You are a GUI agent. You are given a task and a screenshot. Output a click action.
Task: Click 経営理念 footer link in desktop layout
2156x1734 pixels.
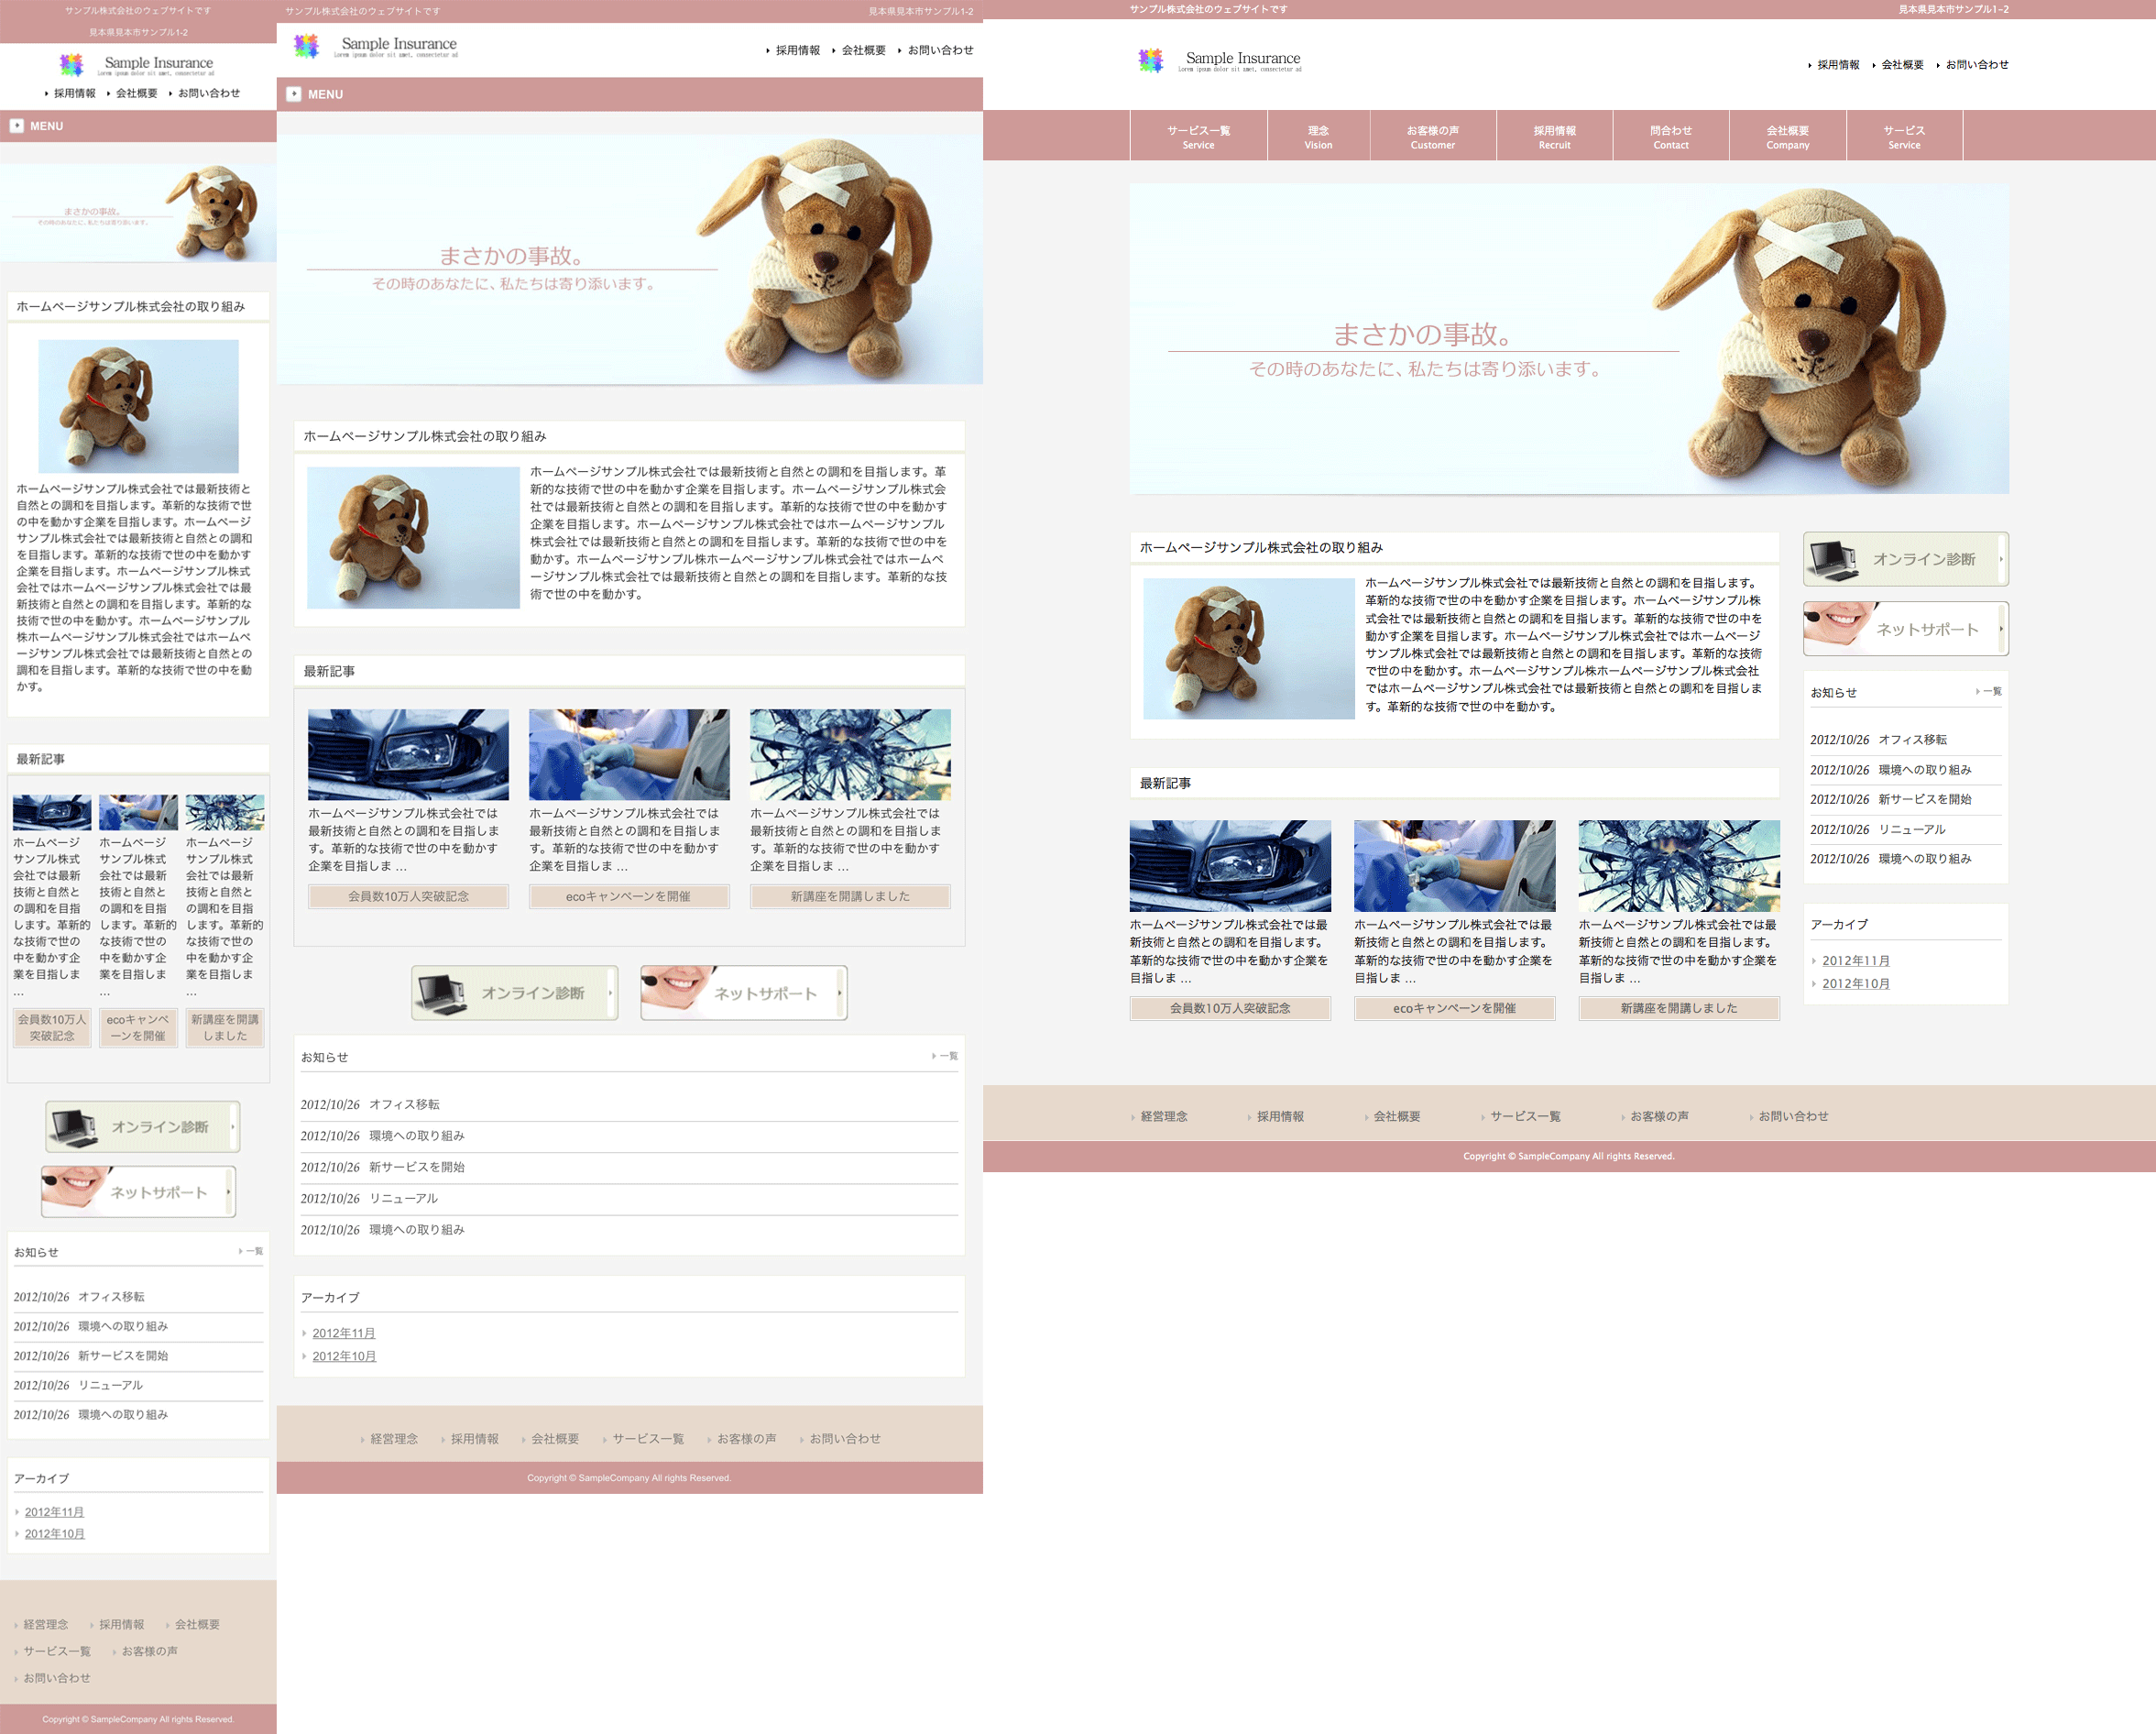click(1163, 1117)
